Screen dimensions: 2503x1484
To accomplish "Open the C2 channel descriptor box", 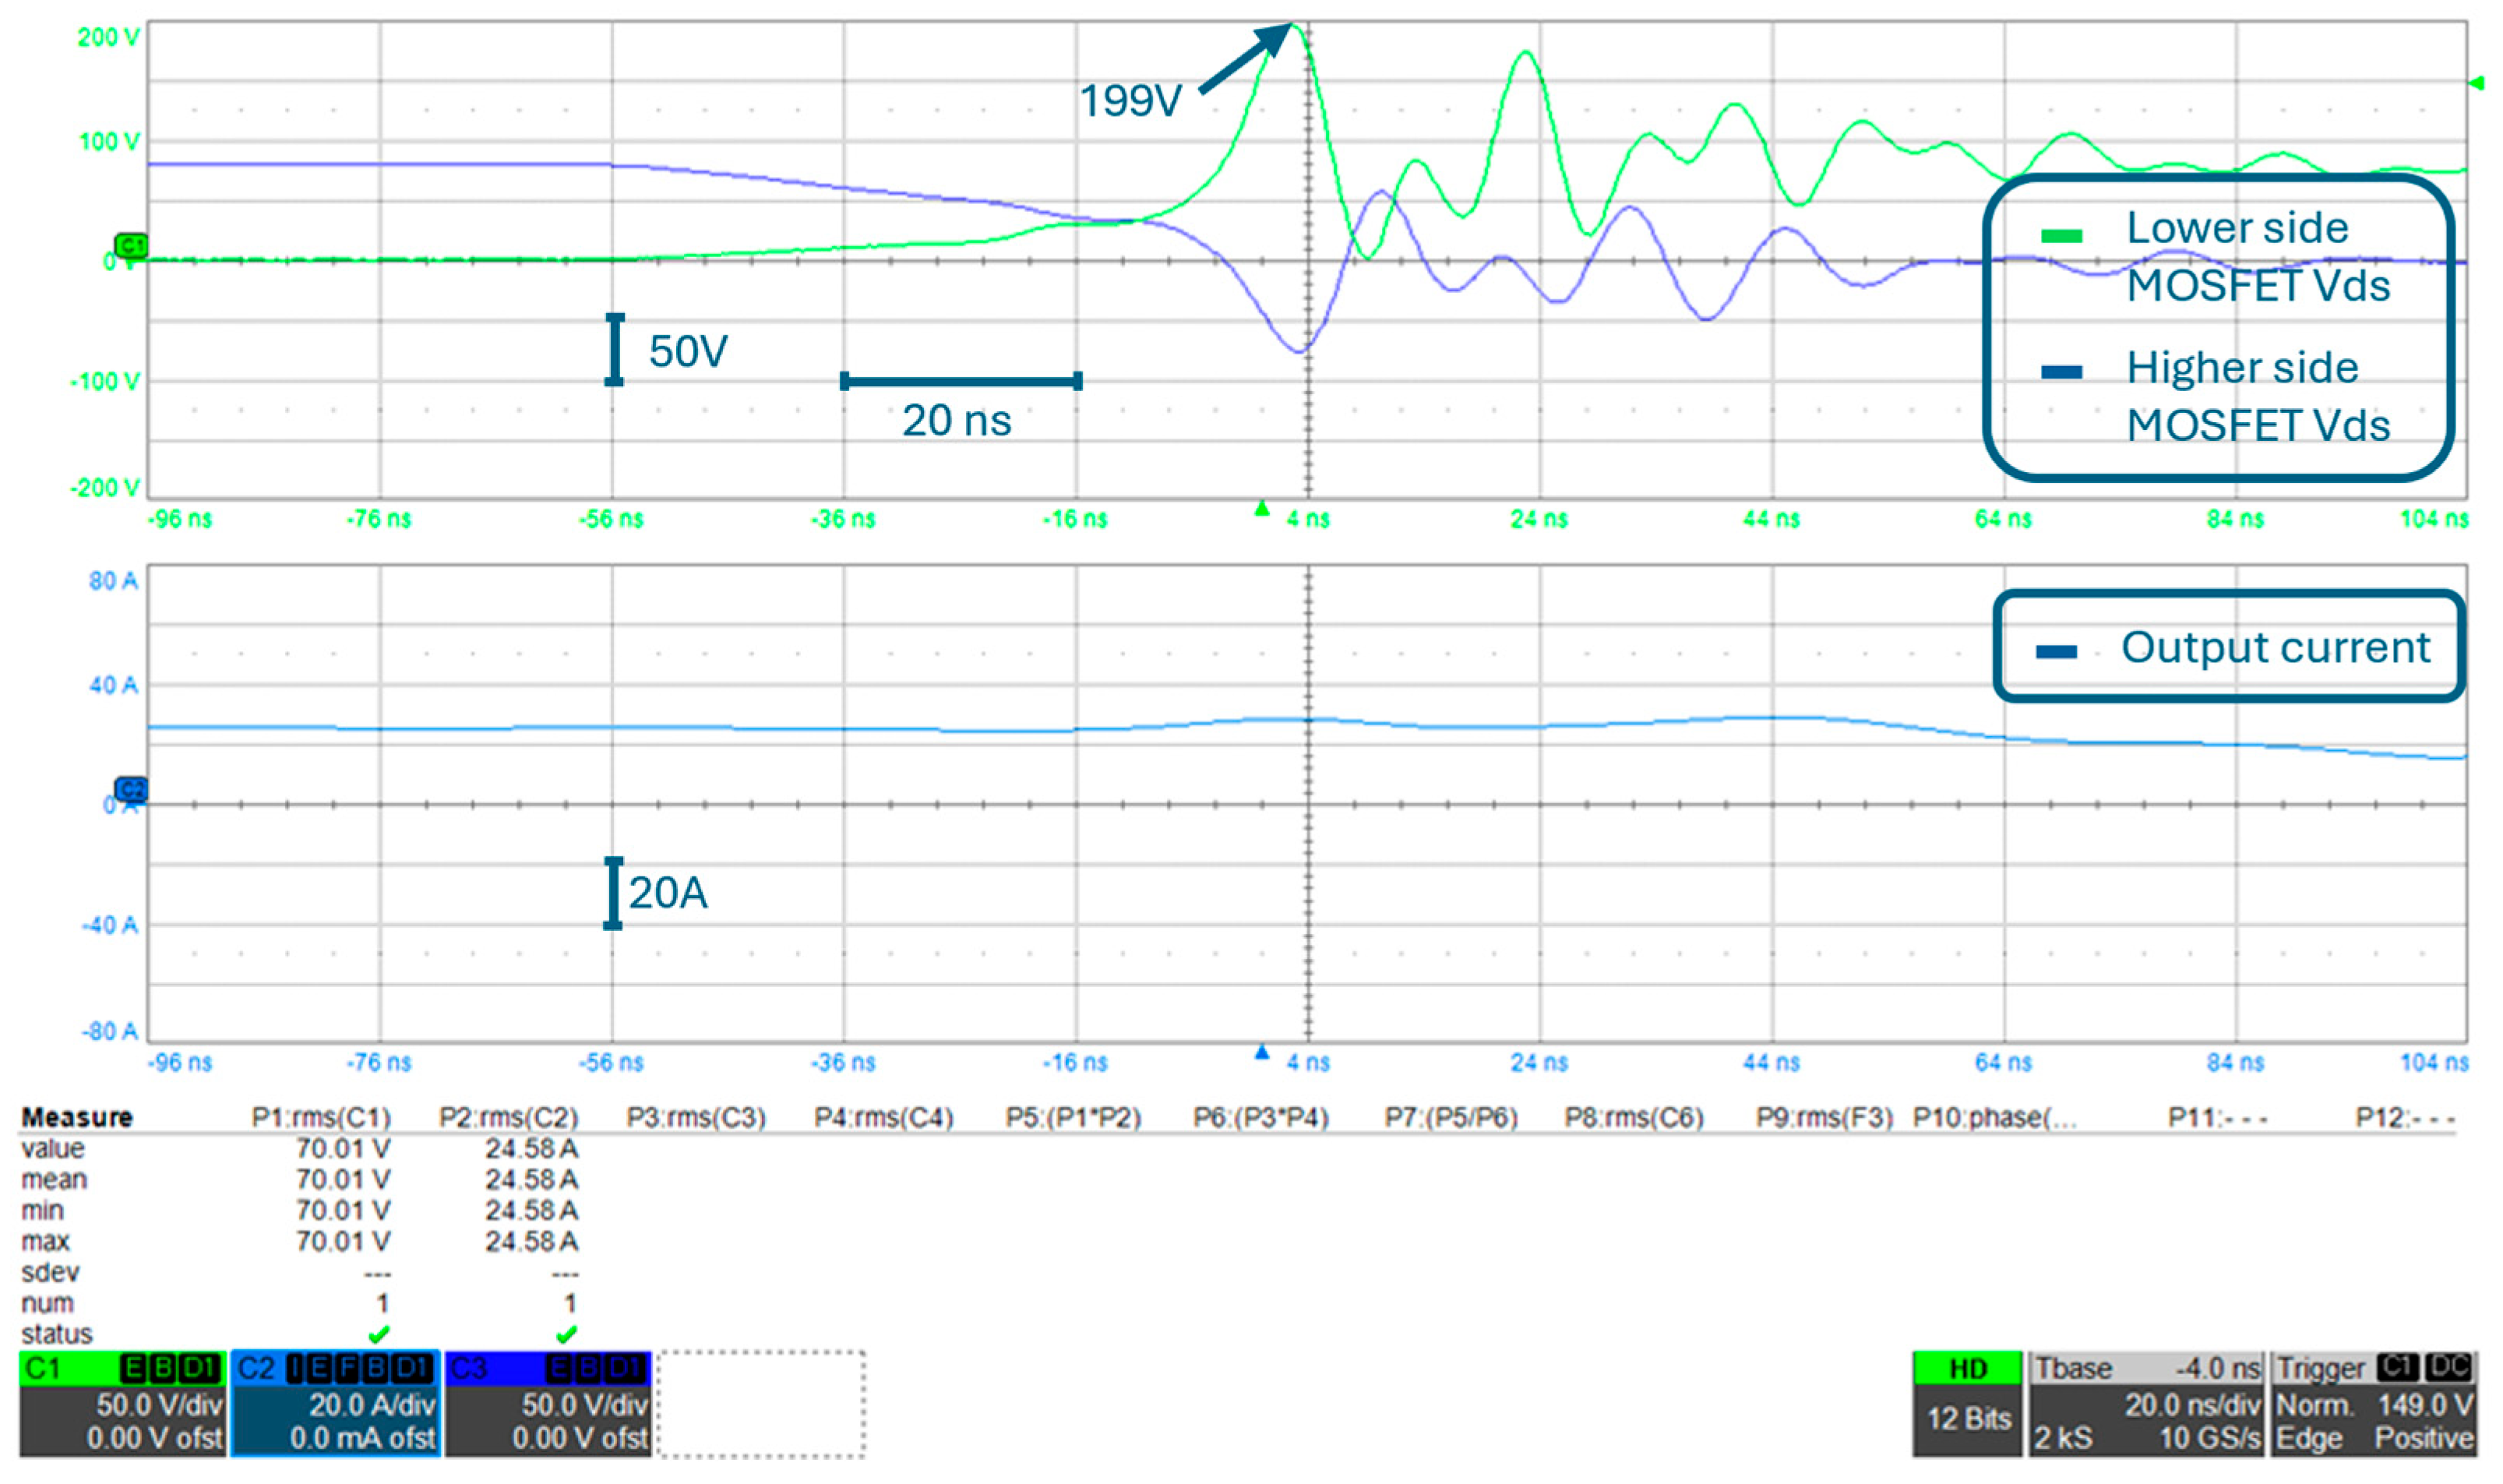I will point(335,1404).
